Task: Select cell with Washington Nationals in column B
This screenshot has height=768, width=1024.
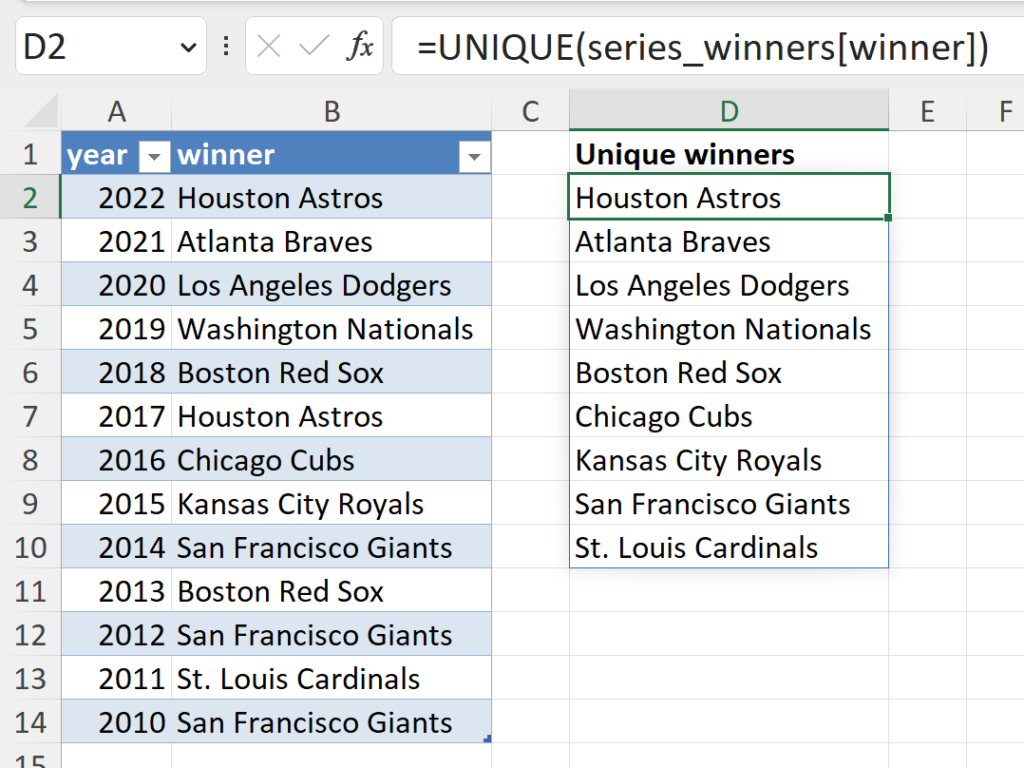Action: tap(331, 328)
